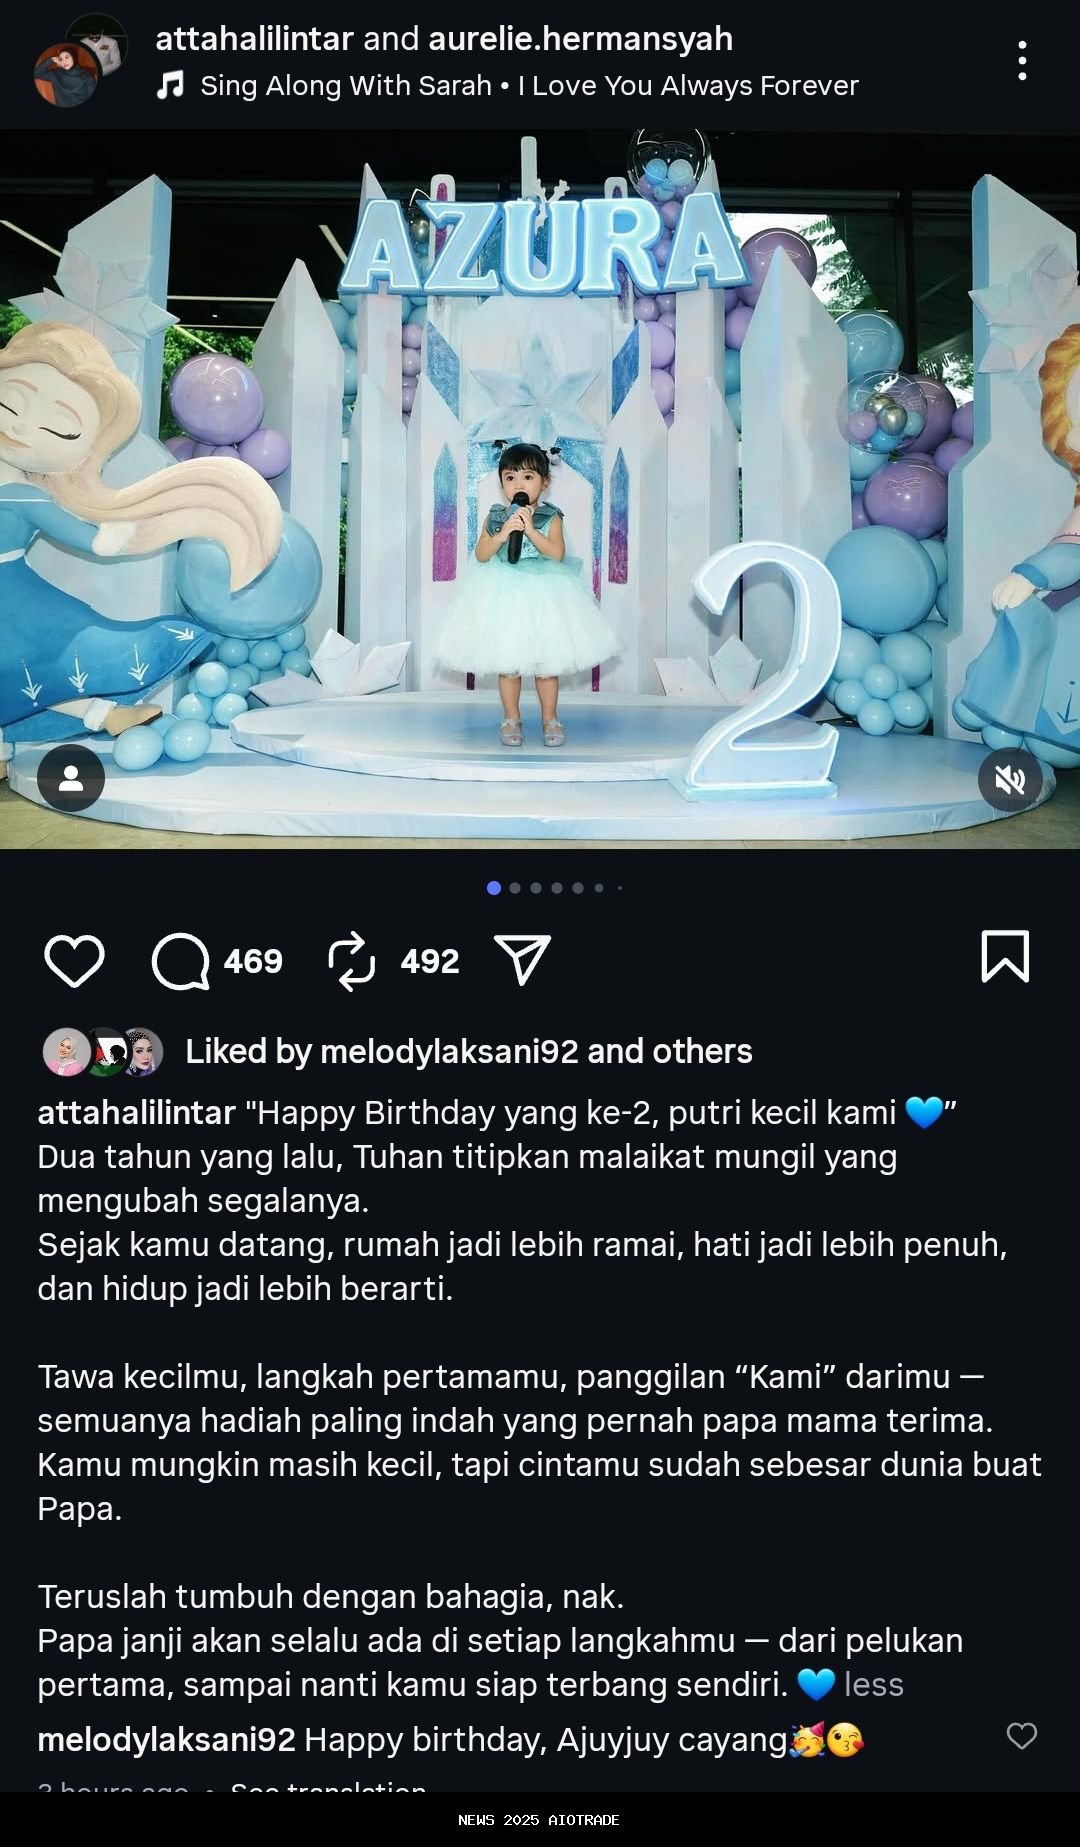Tap the Azura birthday photo
Viewport: 1080px width, 1847px height.
point(540,489)
